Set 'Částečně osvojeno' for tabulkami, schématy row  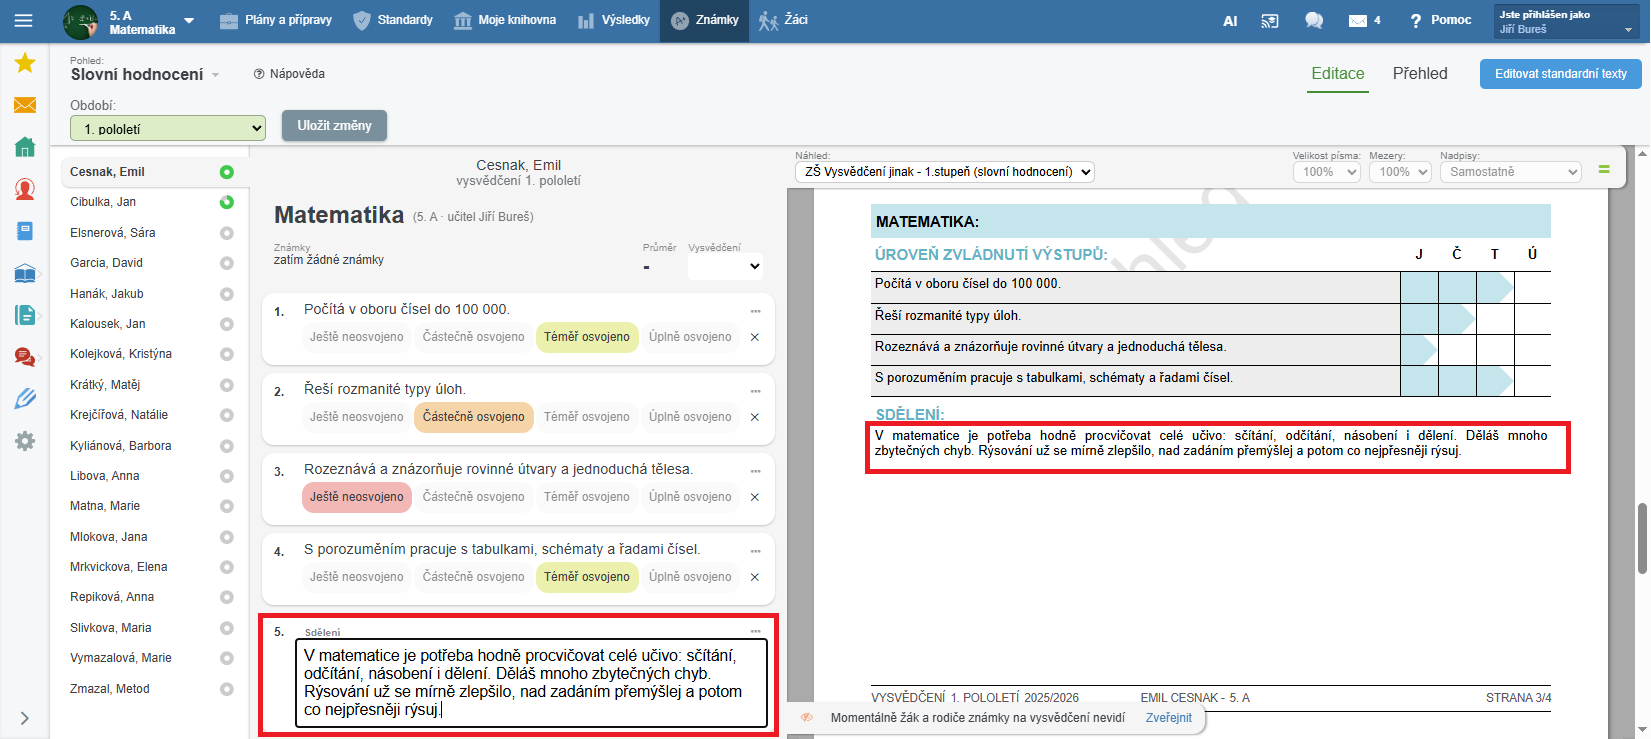[473, 577]
